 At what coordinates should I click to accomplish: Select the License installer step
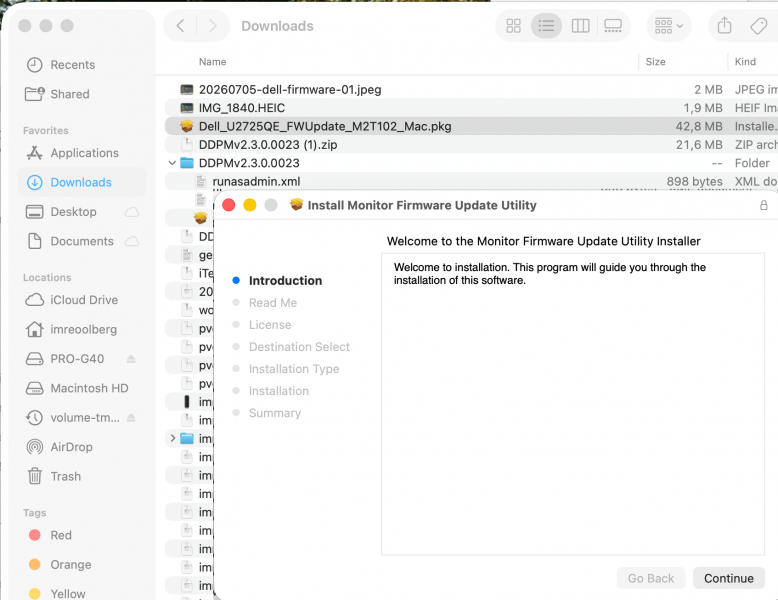point(270,325)
